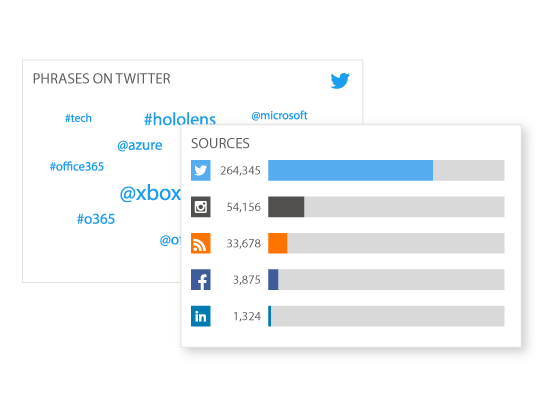Select the RSS feed source icon
The width and height of the screenshot is (542, 406).
[200, 243]
